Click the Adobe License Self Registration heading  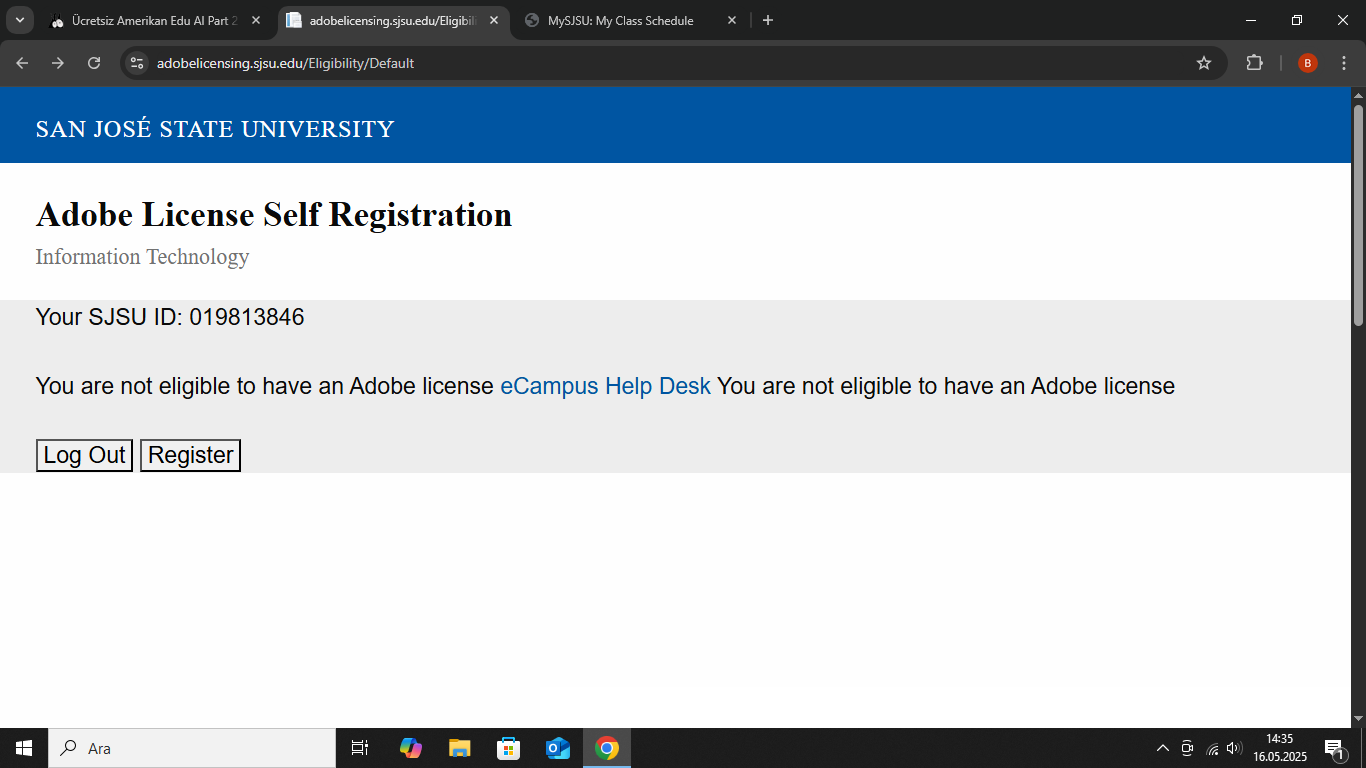coord(274,215)
